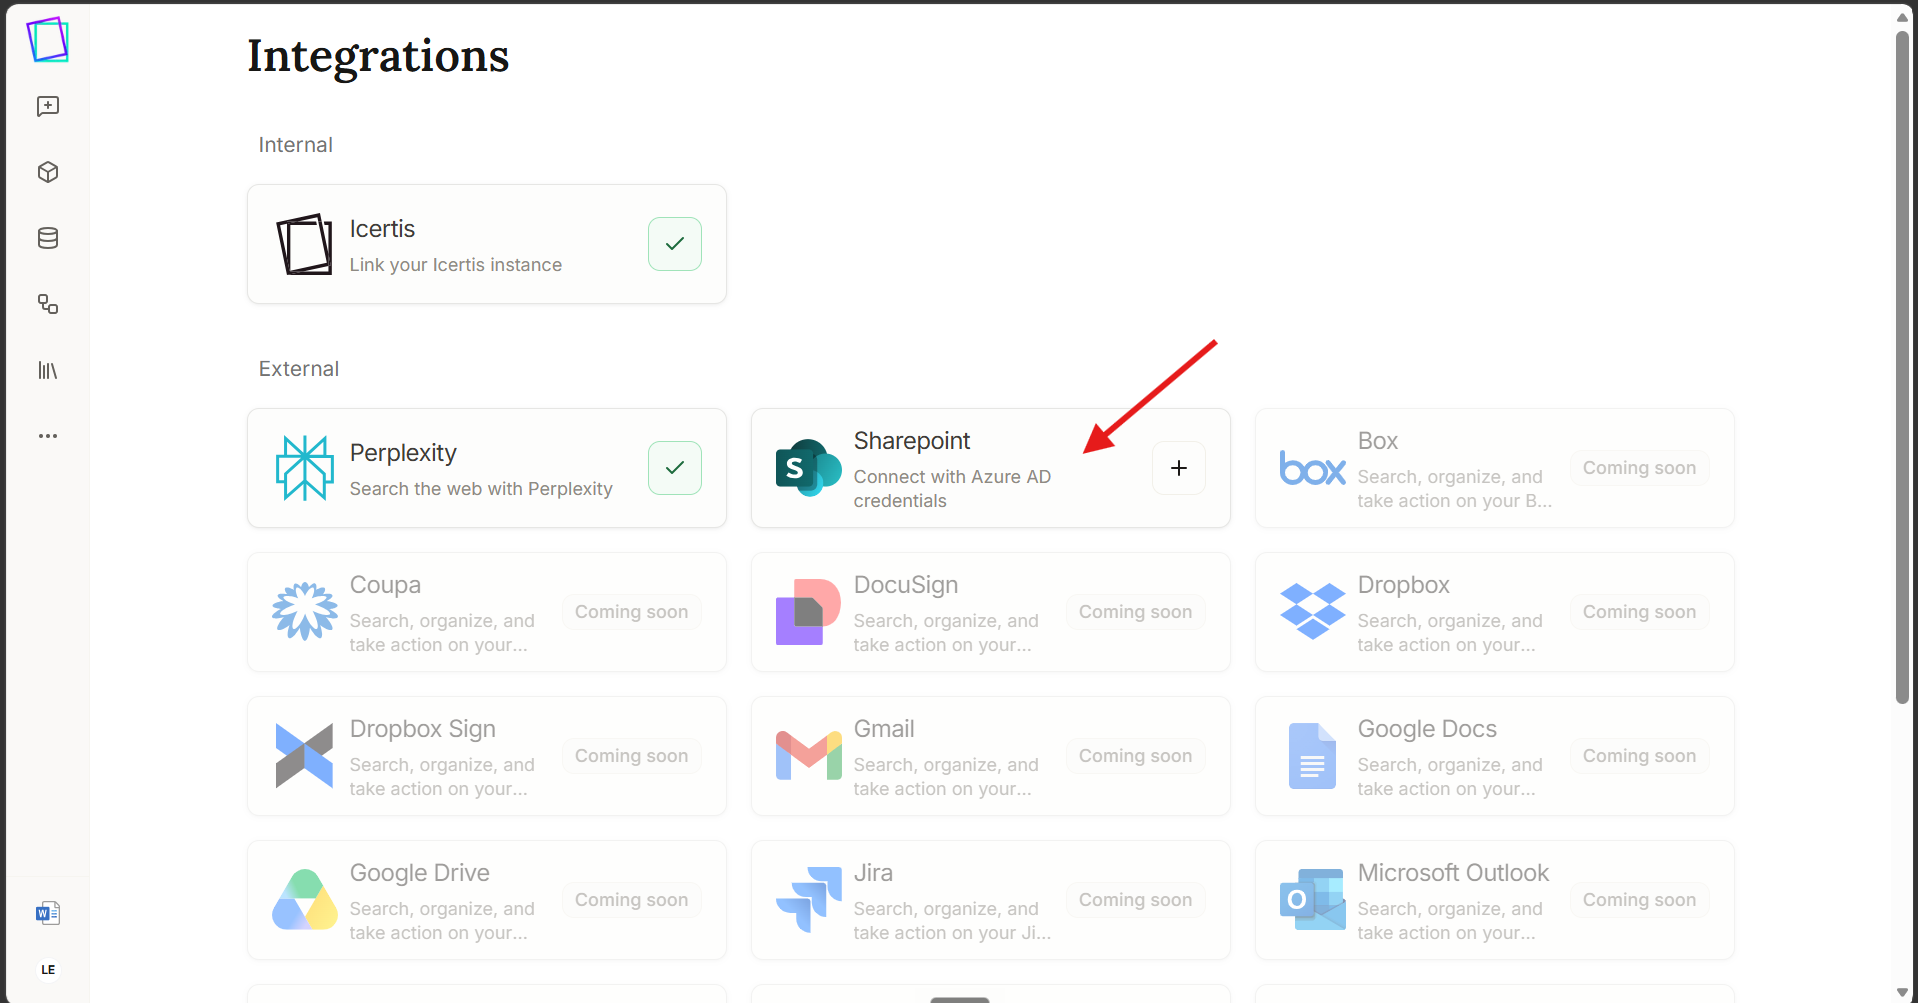Open the cube icon in sidebar

48,172
